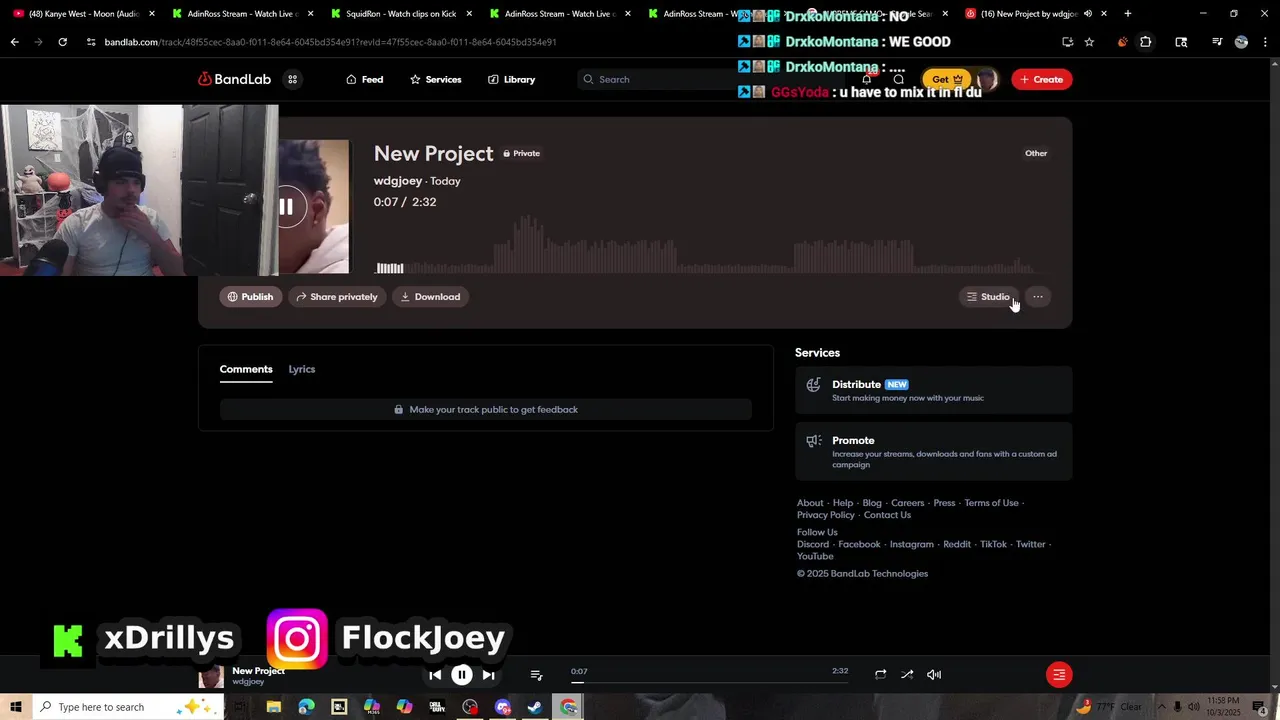
Task: Open Library in the top navigation
Action: pos(512,79)
